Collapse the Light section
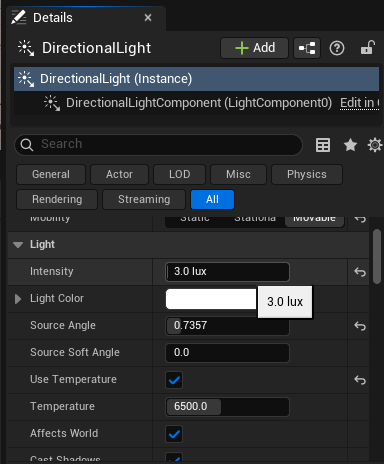384x464 pixels. click(18, 245)
